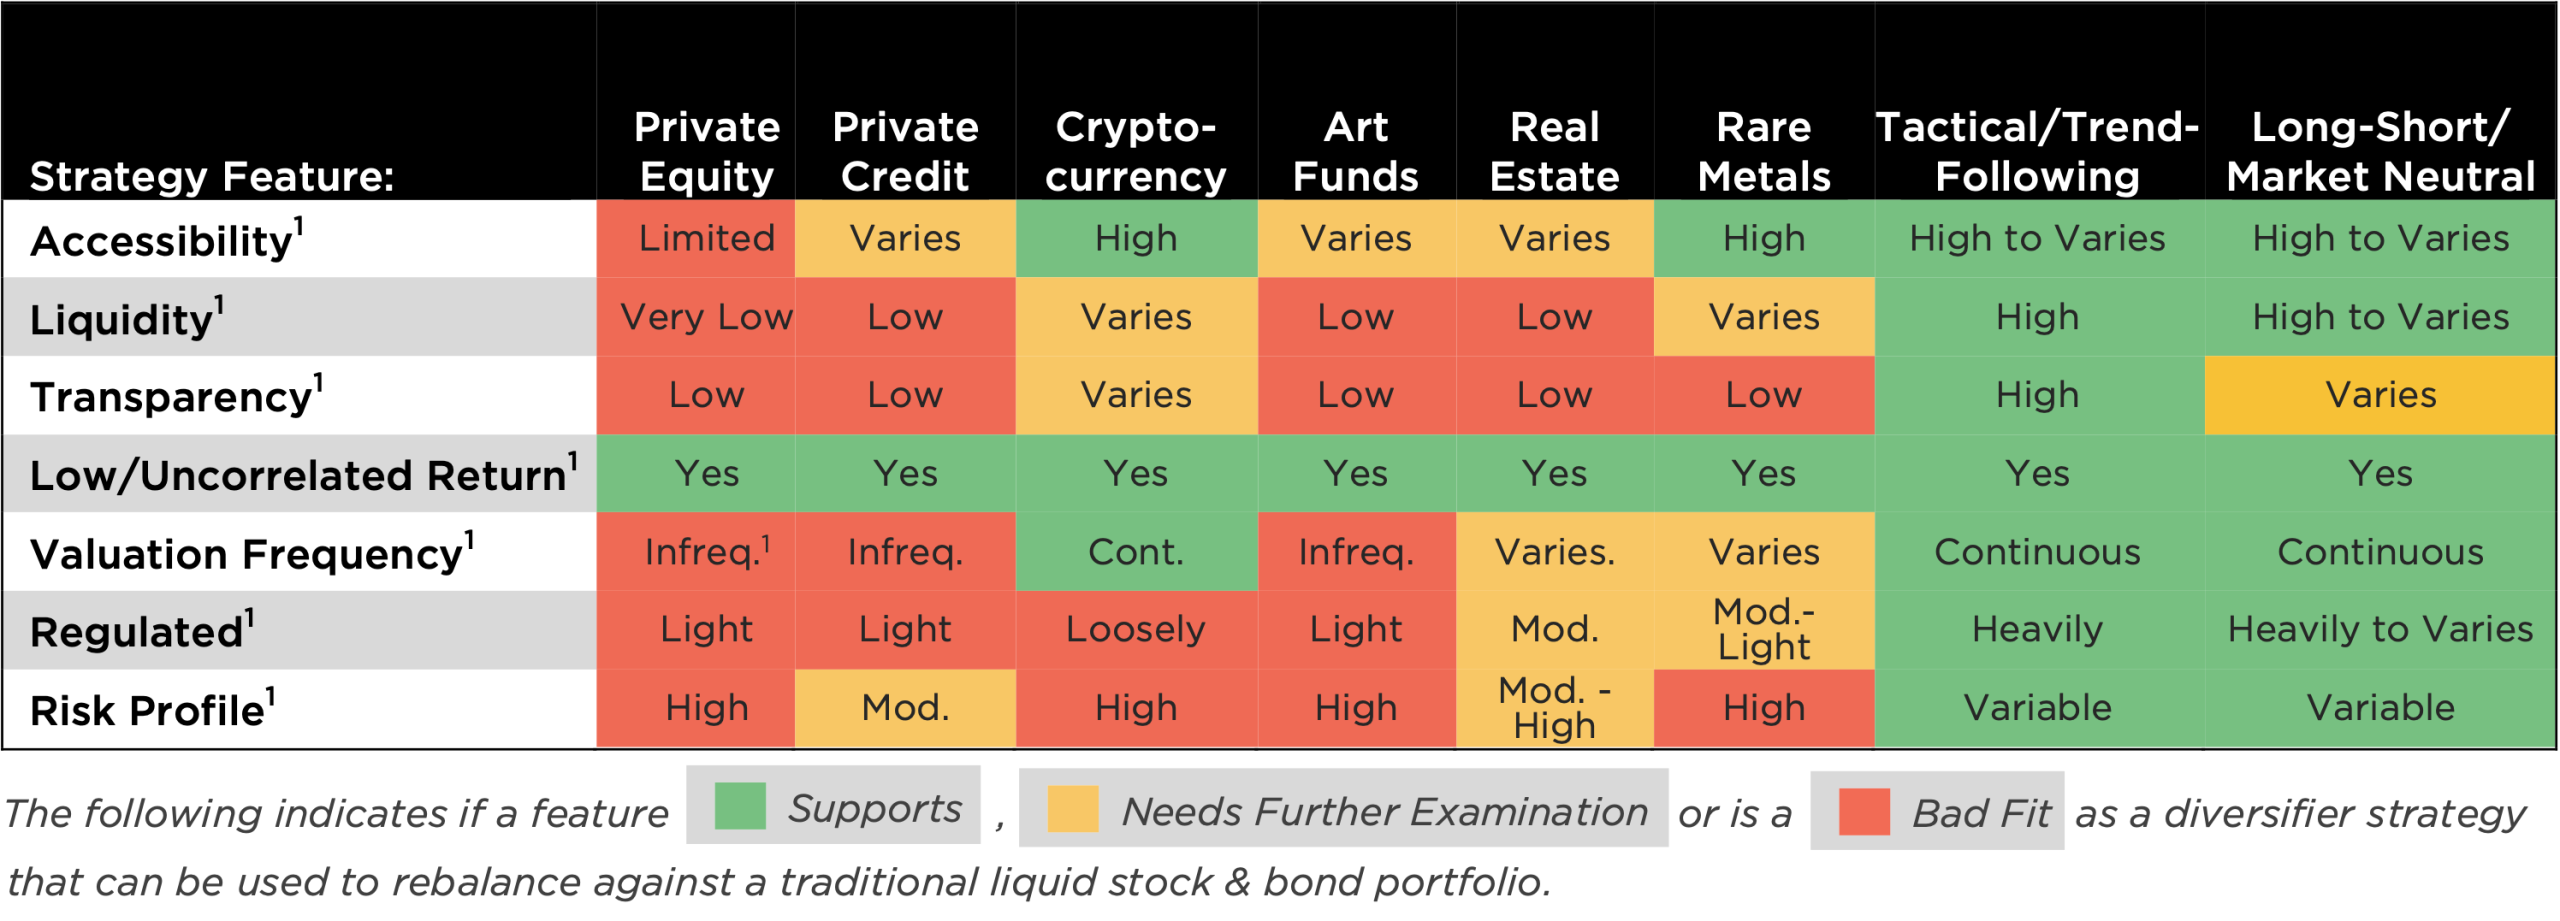
Task: Select the Rare Metals column header
Action: 1763,151
